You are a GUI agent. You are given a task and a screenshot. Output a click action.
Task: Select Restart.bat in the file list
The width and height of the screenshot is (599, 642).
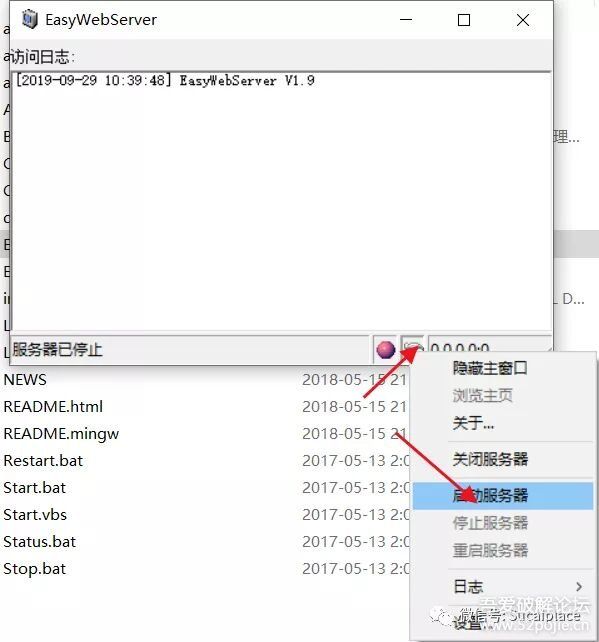[x=43, y=461]
